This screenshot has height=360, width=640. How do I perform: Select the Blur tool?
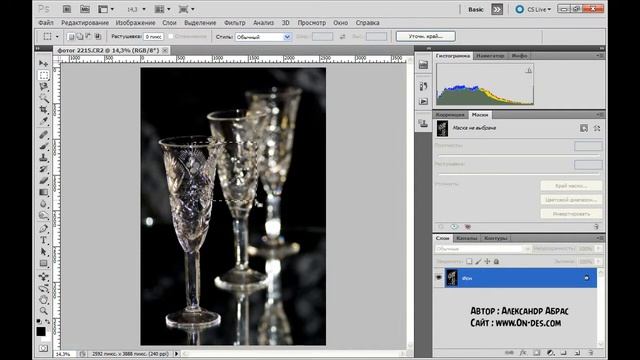pos(44,203)
